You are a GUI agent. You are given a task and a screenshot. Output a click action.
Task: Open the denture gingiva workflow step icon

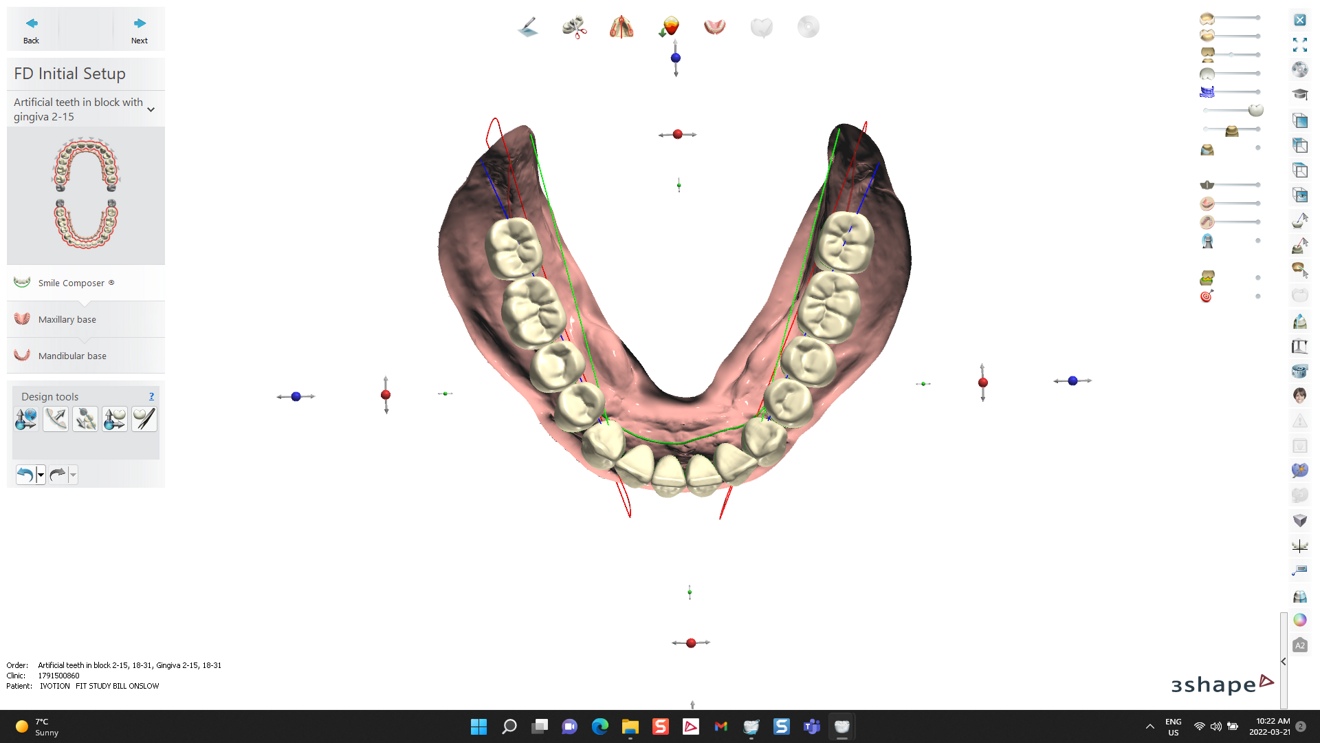click(x=714, y=28)
